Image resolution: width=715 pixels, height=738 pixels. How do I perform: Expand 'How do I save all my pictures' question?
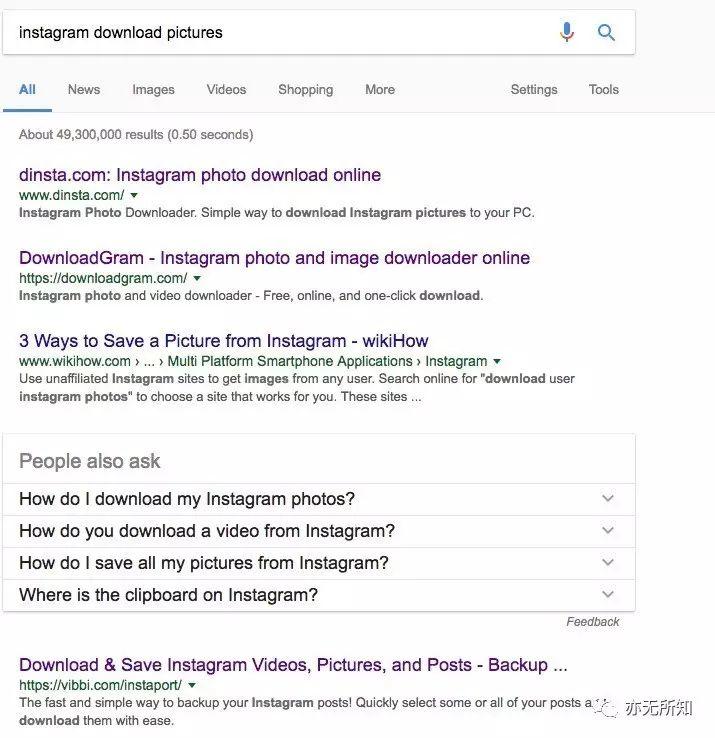319,563
